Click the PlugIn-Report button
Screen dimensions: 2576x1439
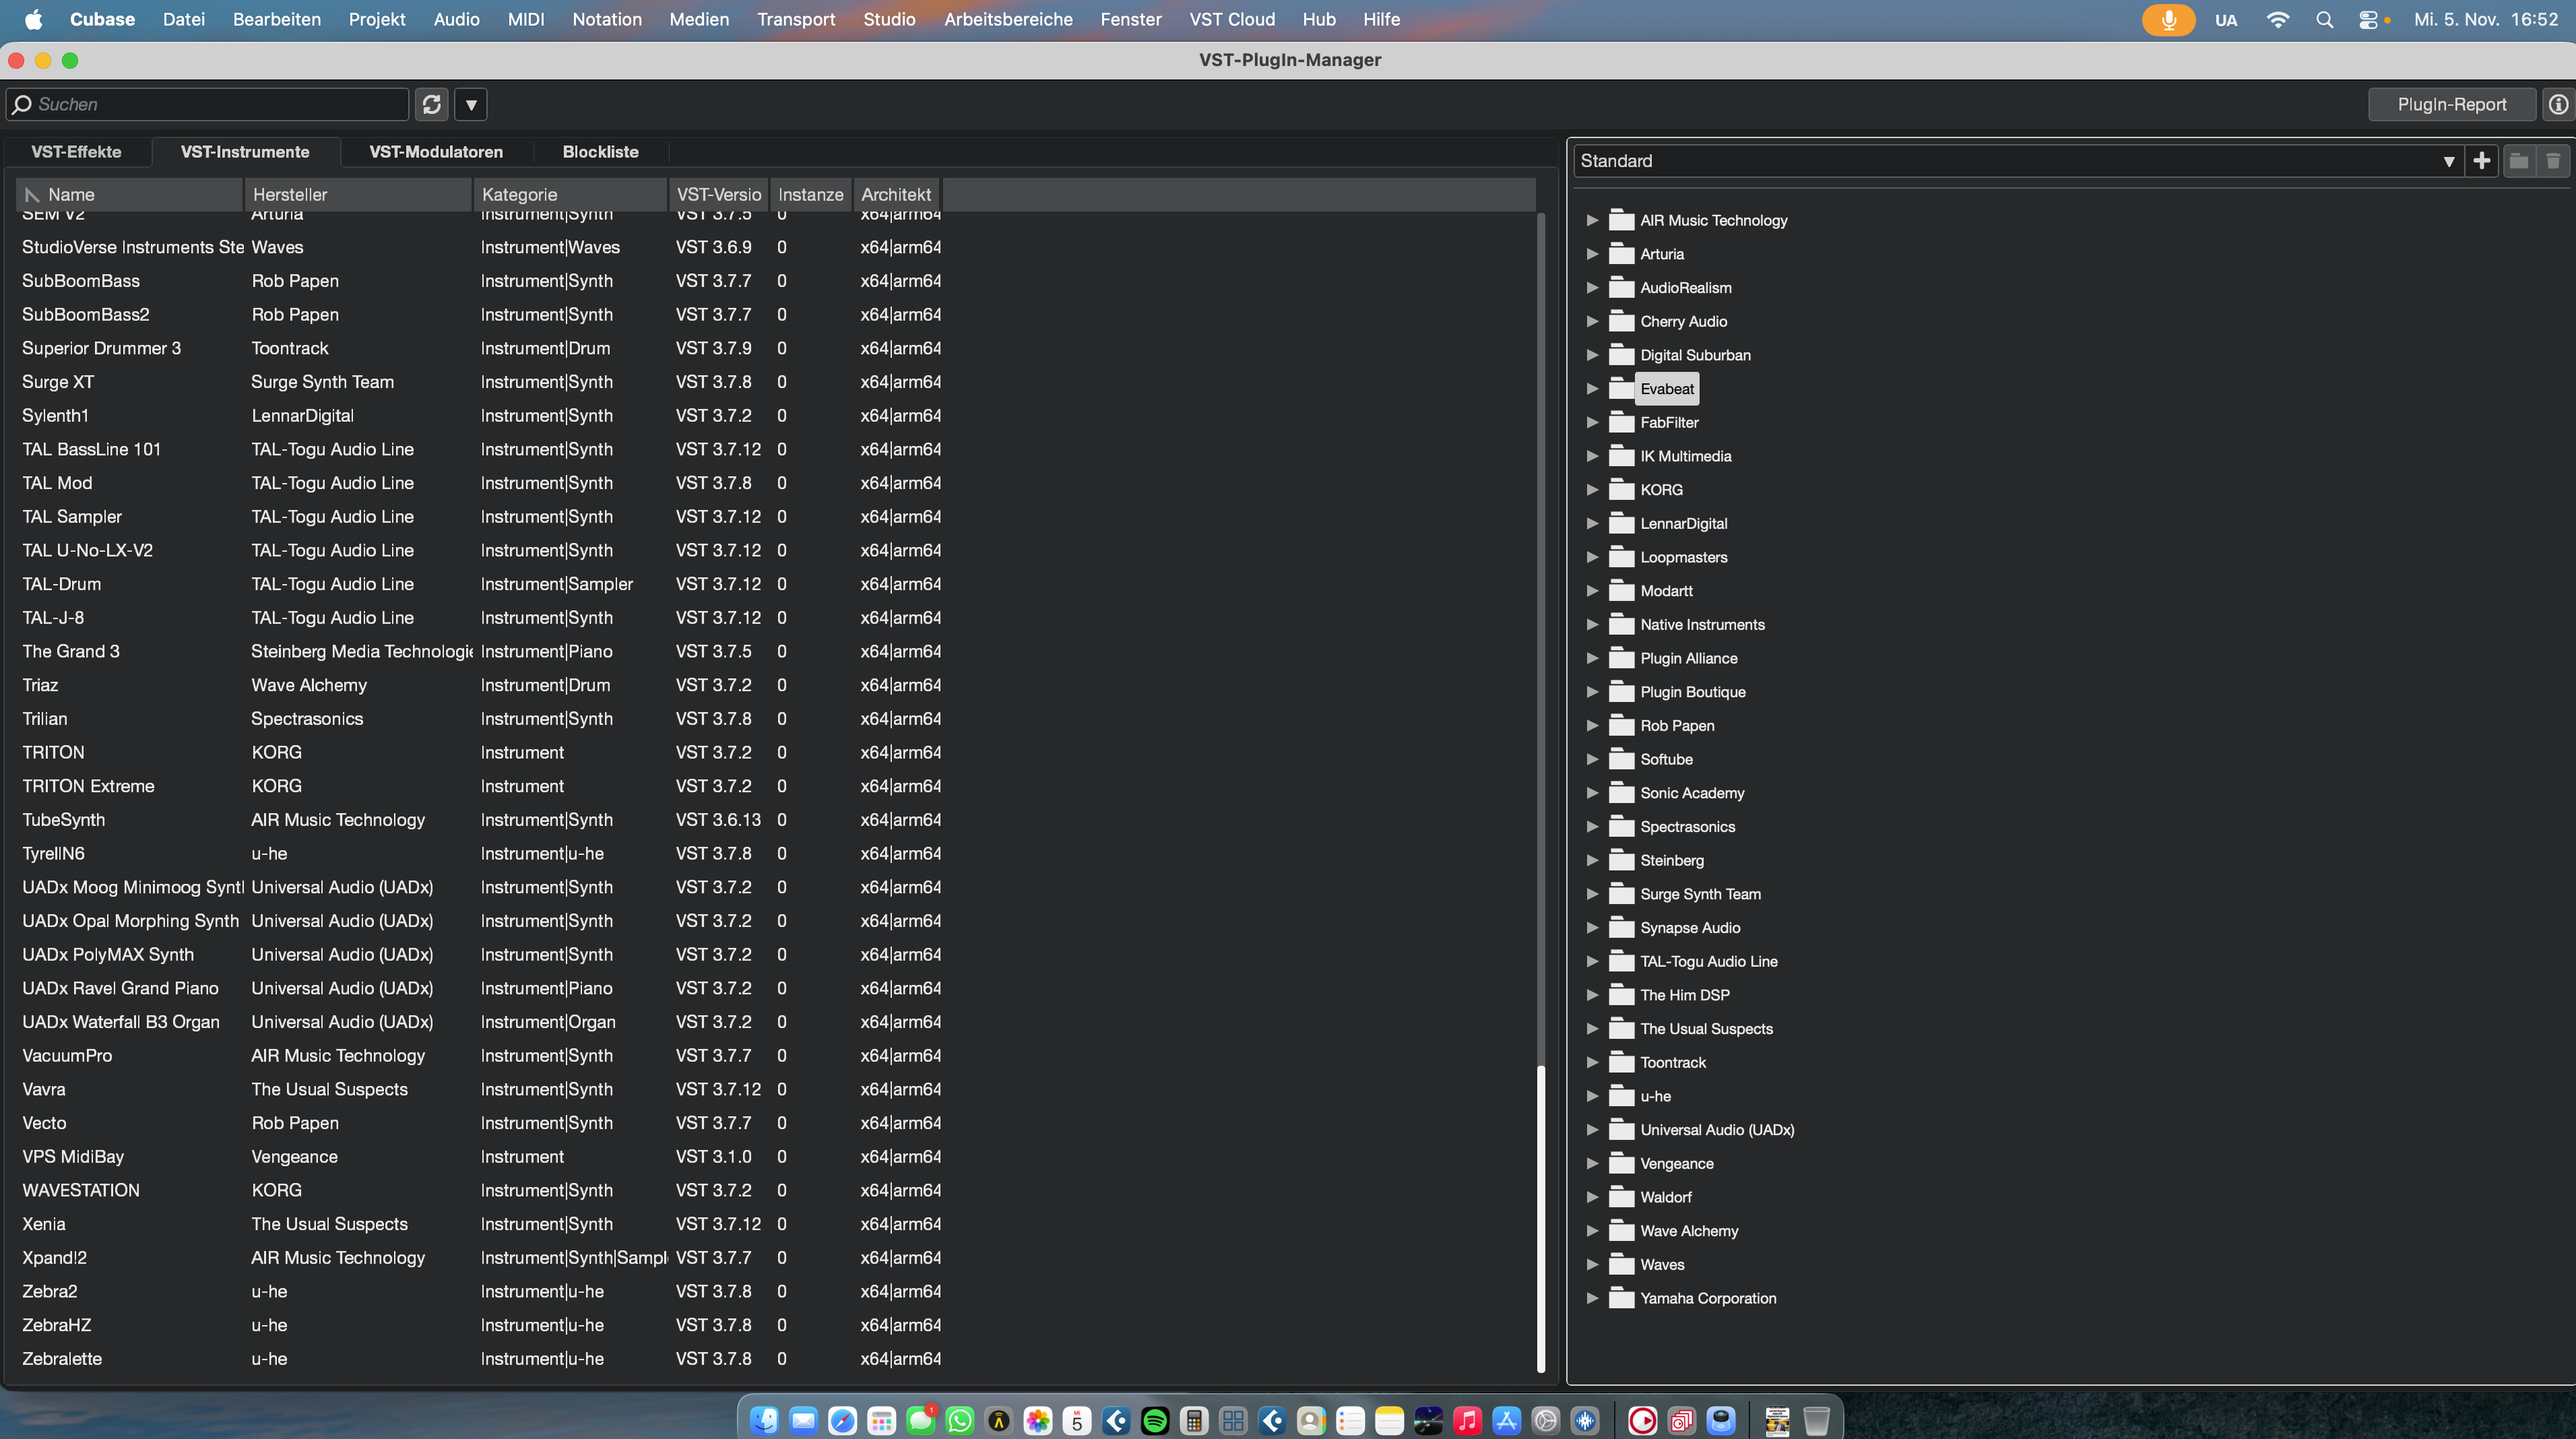click(x=2451, y=104)
